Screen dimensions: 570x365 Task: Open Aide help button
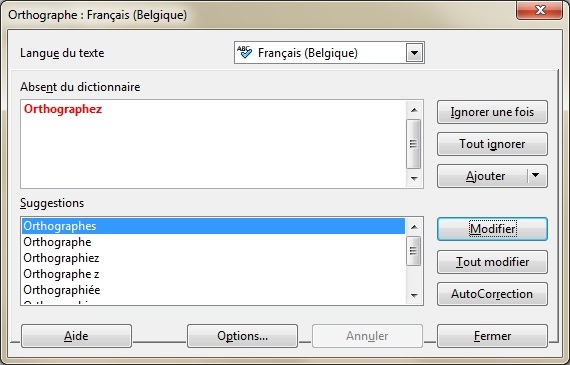[x=76, y=336]
